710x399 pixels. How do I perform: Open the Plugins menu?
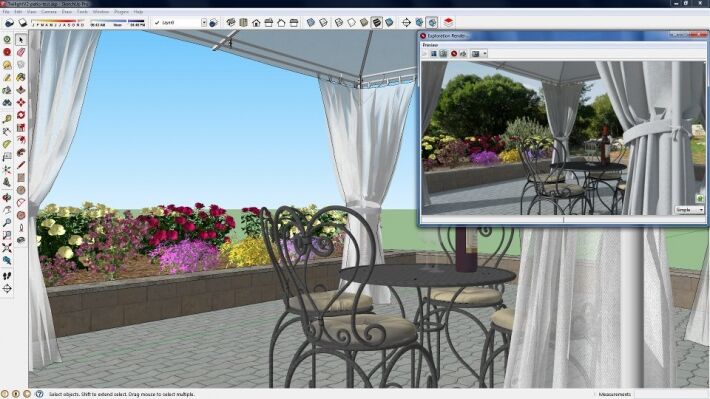coord(121,11)
